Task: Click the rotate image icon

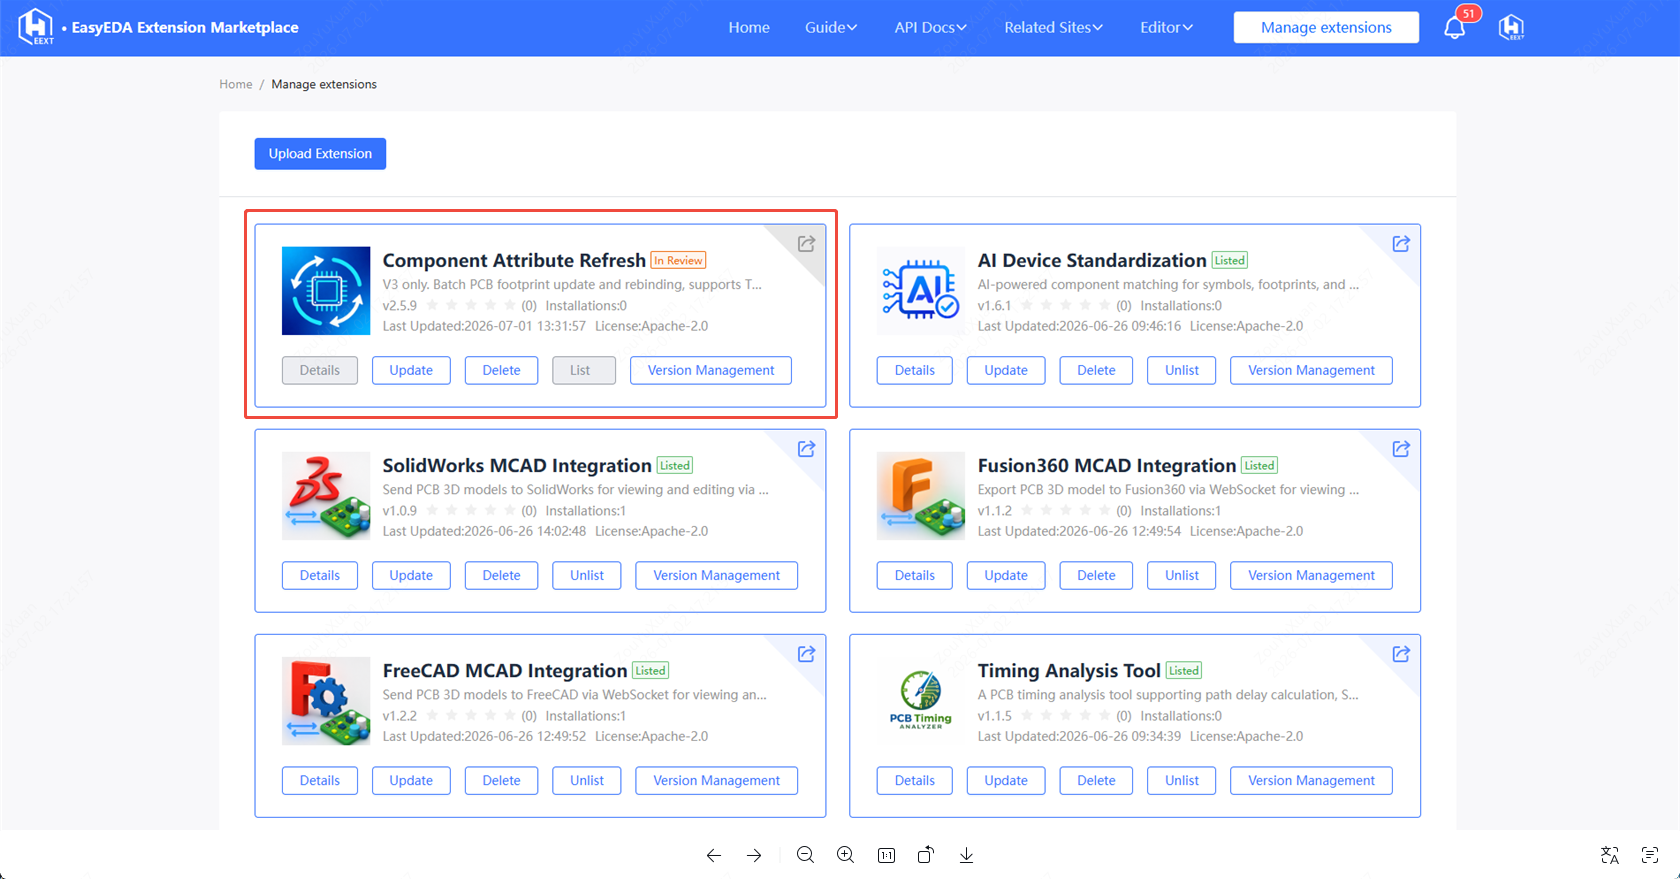Action: pos(926,855)
